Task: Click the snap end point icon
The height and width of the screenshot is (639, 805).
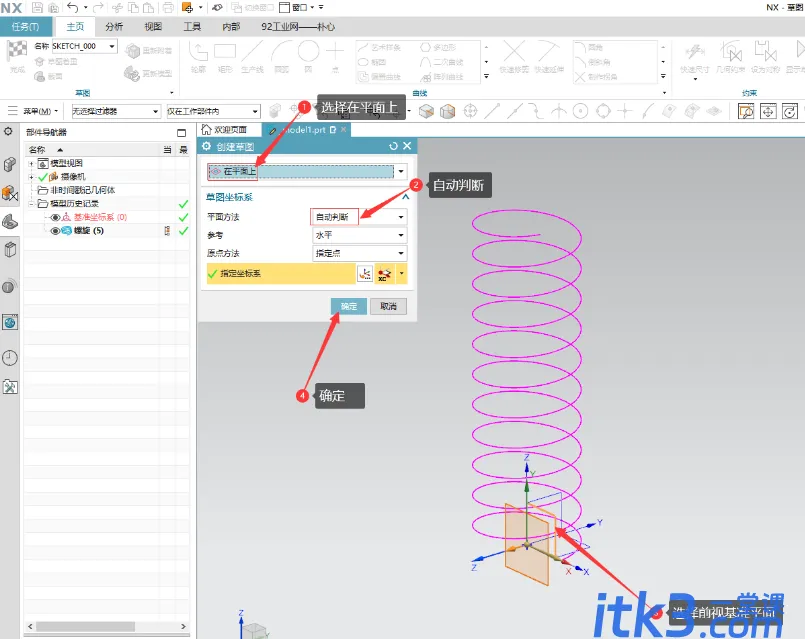Action: 492,111
